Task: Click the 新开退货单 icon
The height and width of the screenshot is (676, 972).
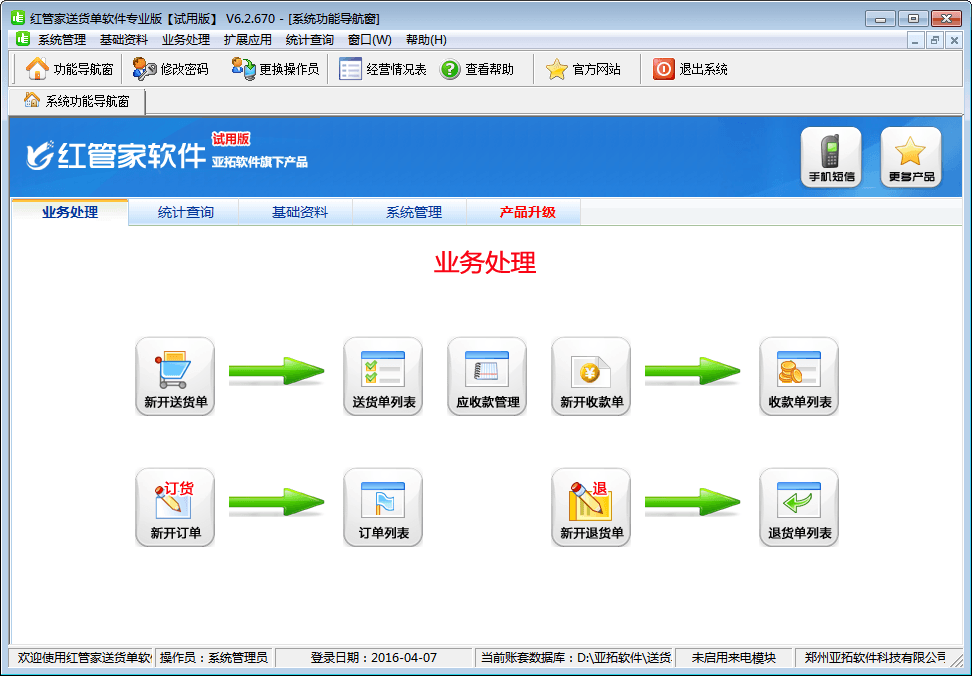Action: click(x=591, y=506)
